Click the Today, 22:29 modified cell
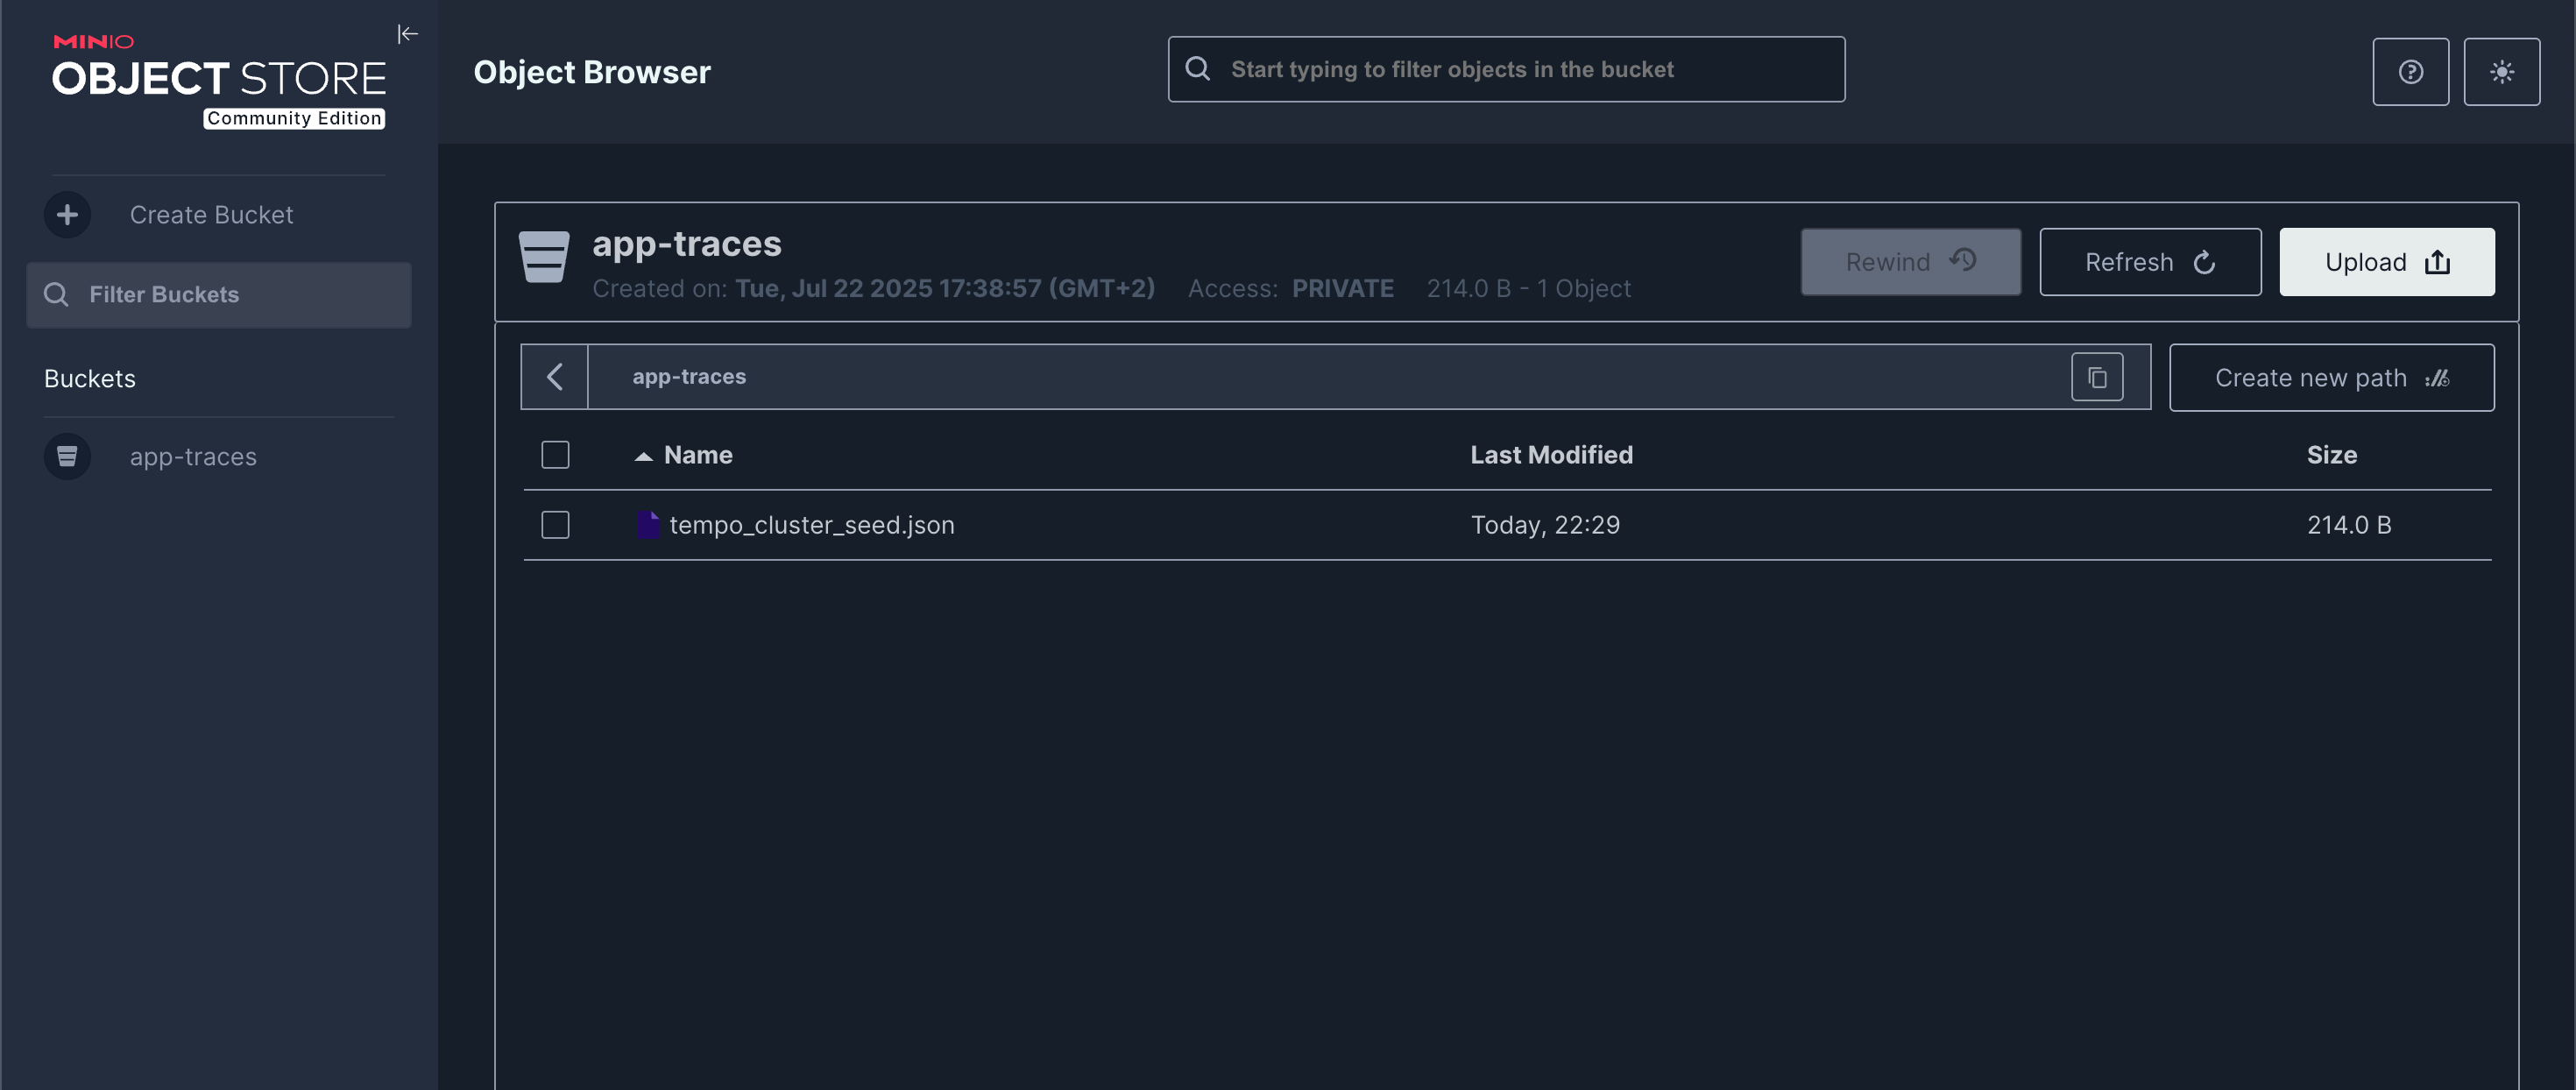This screenshot has width=2576, height=1090. click(1545, 525)
